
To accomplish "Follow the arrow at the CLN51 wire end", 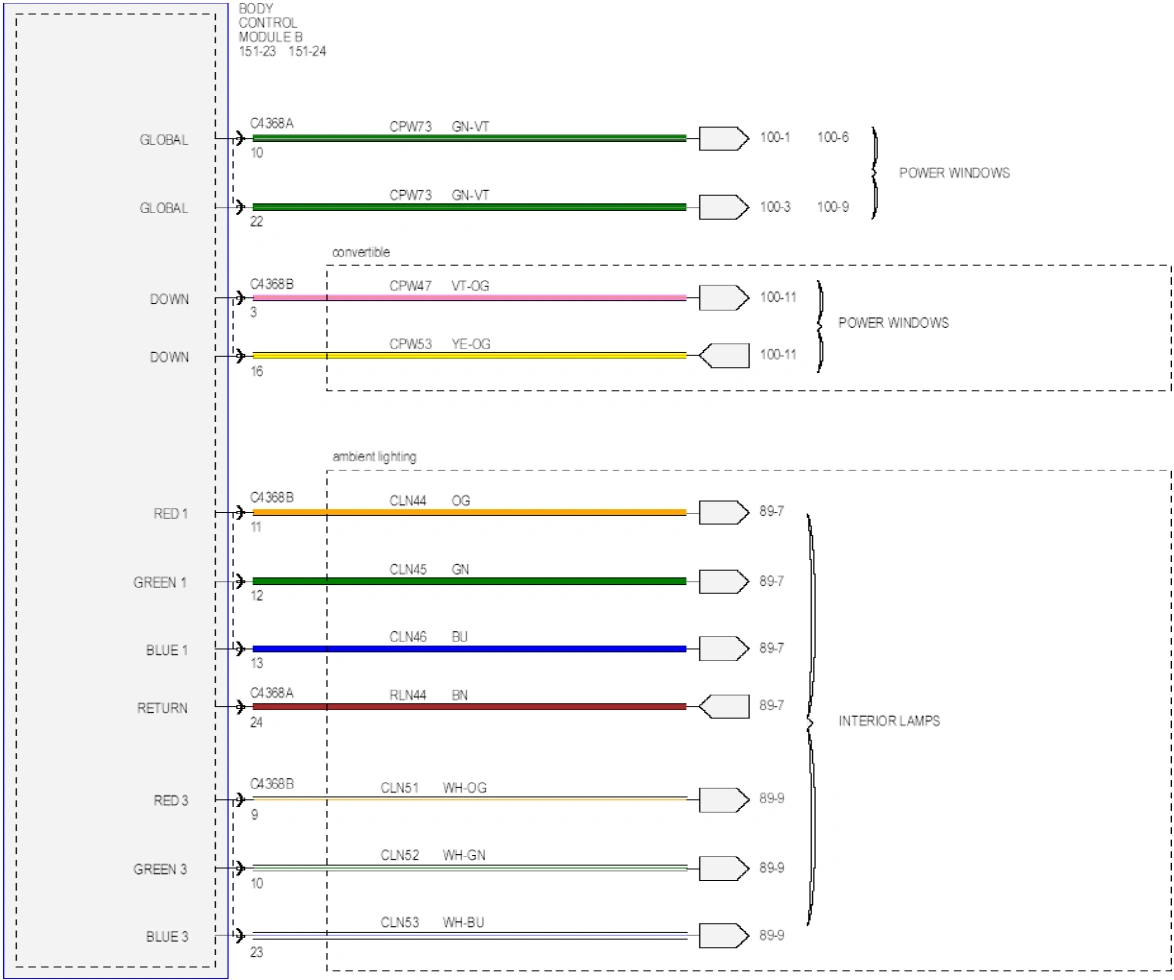I will point(724,800).
